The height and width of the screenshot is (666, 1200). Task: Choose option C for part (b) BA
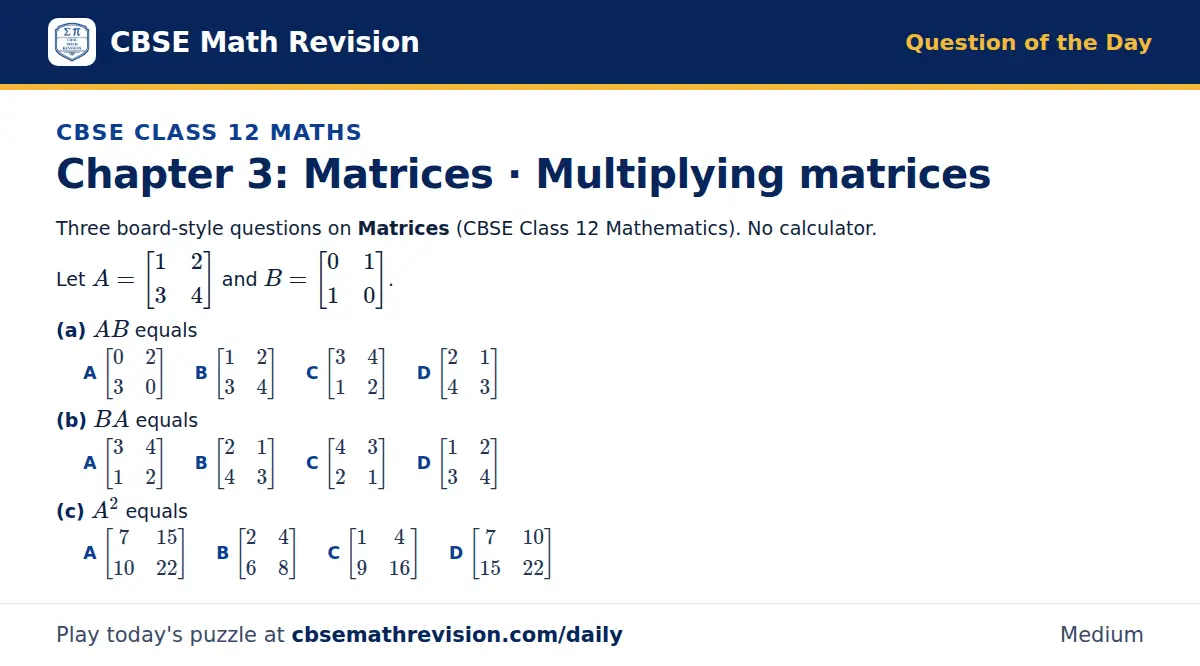pyautogui.click(x=345, y=463)
